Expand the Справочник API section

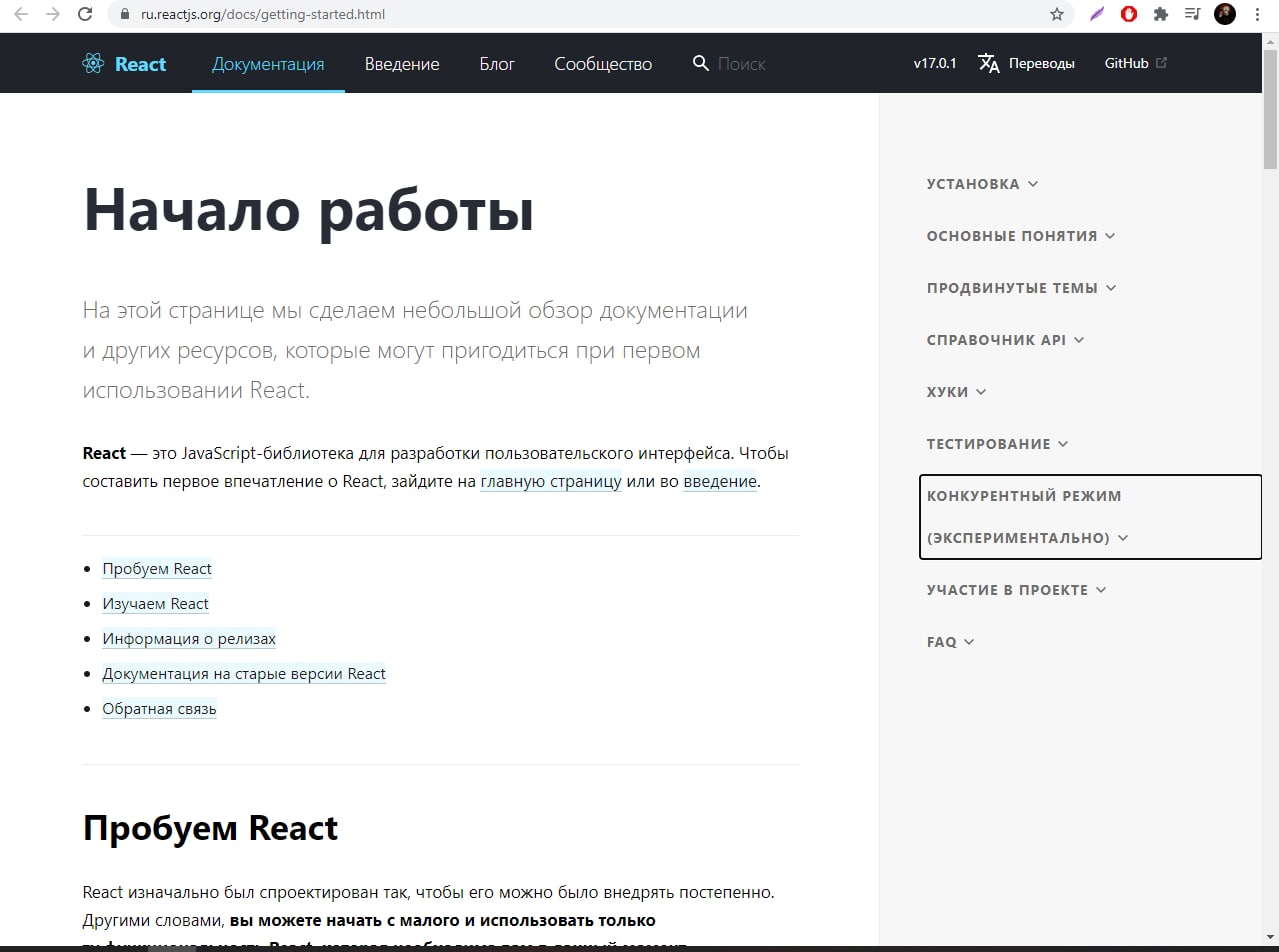point(1005,340)
